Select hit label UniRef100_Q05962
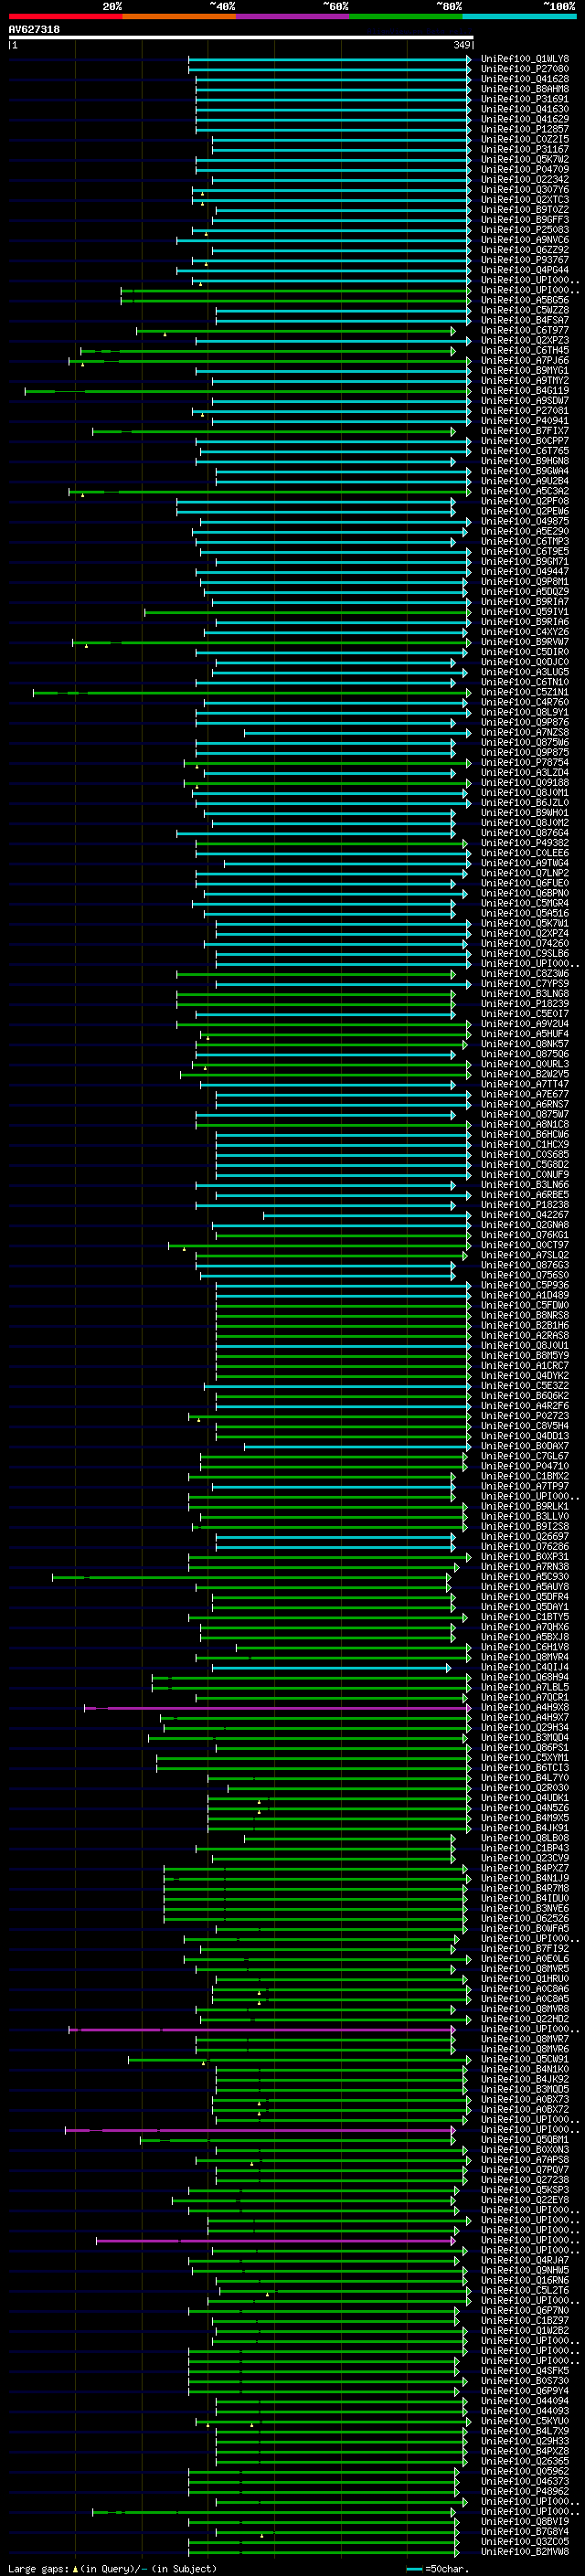Viewport: 585px width, 2576px height. click(x=525, y=2471)
